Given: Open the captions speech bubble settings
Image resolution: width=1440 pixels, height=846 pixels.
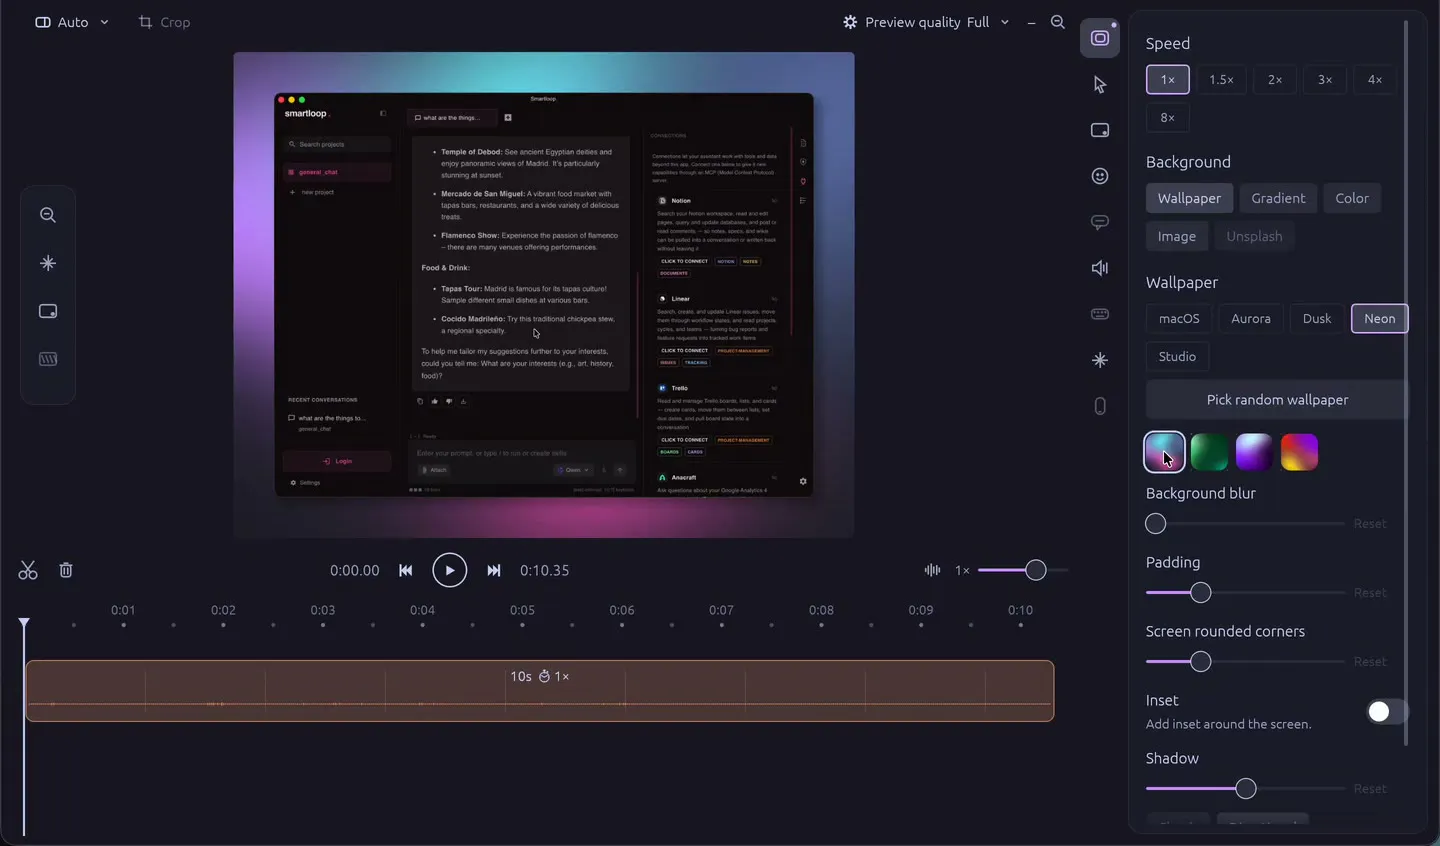Looking at the screenshot, I should pyautogui.click(x=1100, y=222).
